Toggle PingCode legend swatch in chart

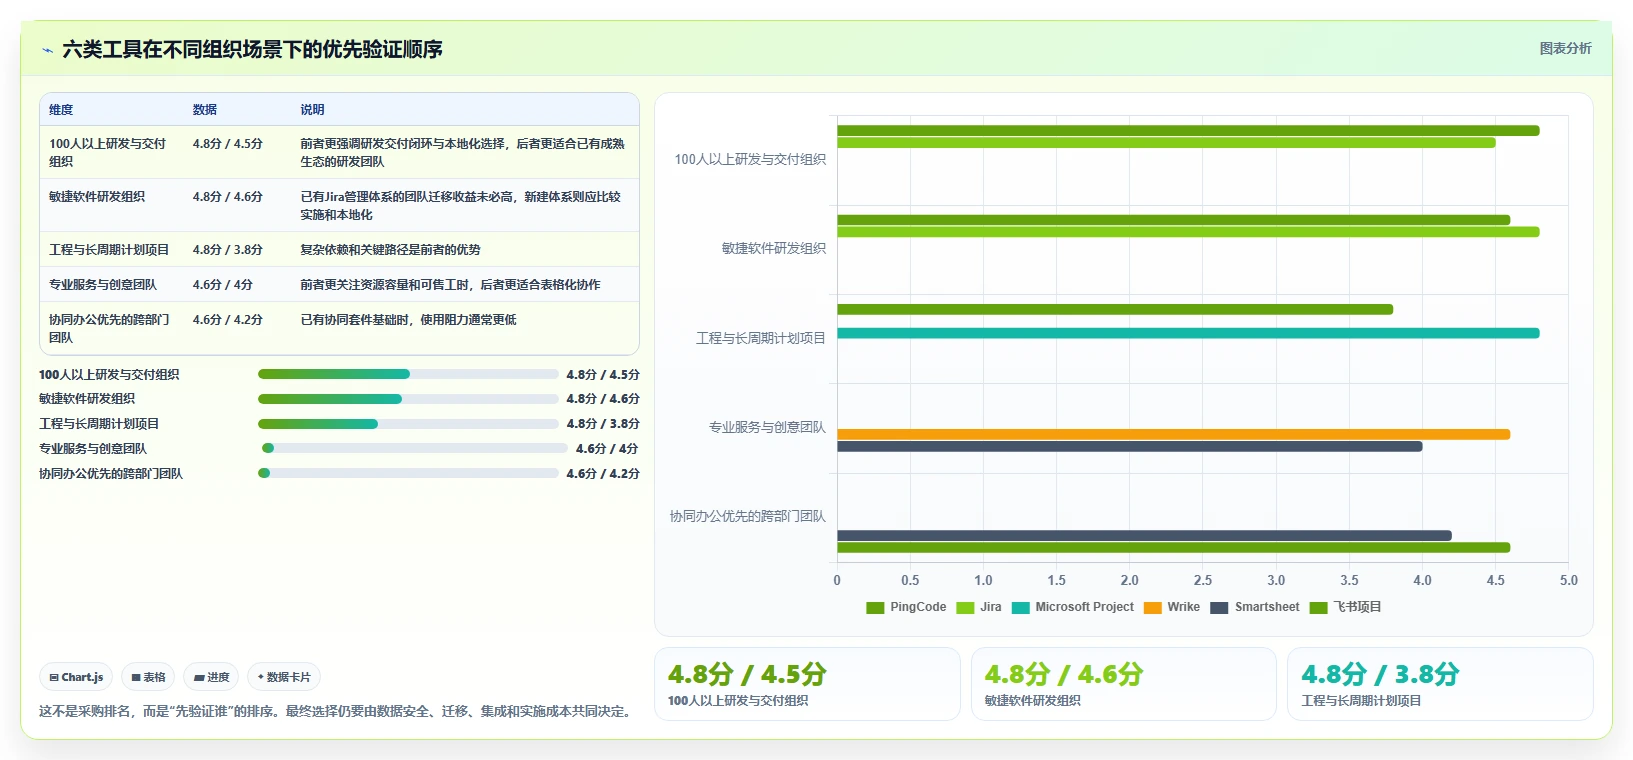point(875,607)
